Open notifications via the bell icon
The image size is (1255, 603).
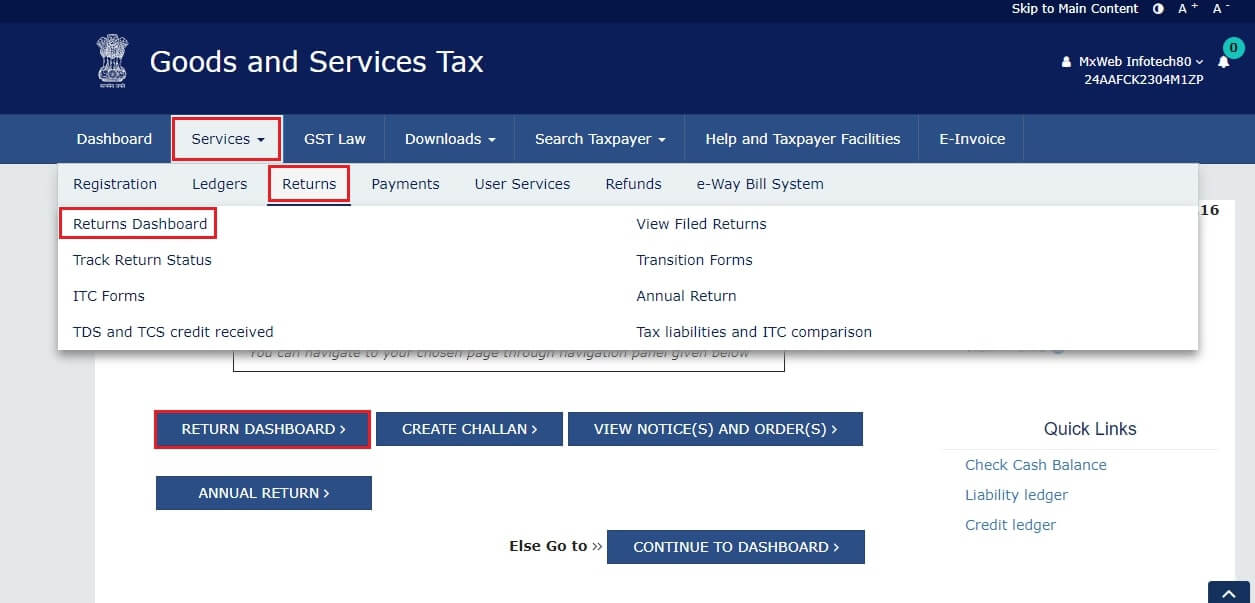tap(1221, 62)
